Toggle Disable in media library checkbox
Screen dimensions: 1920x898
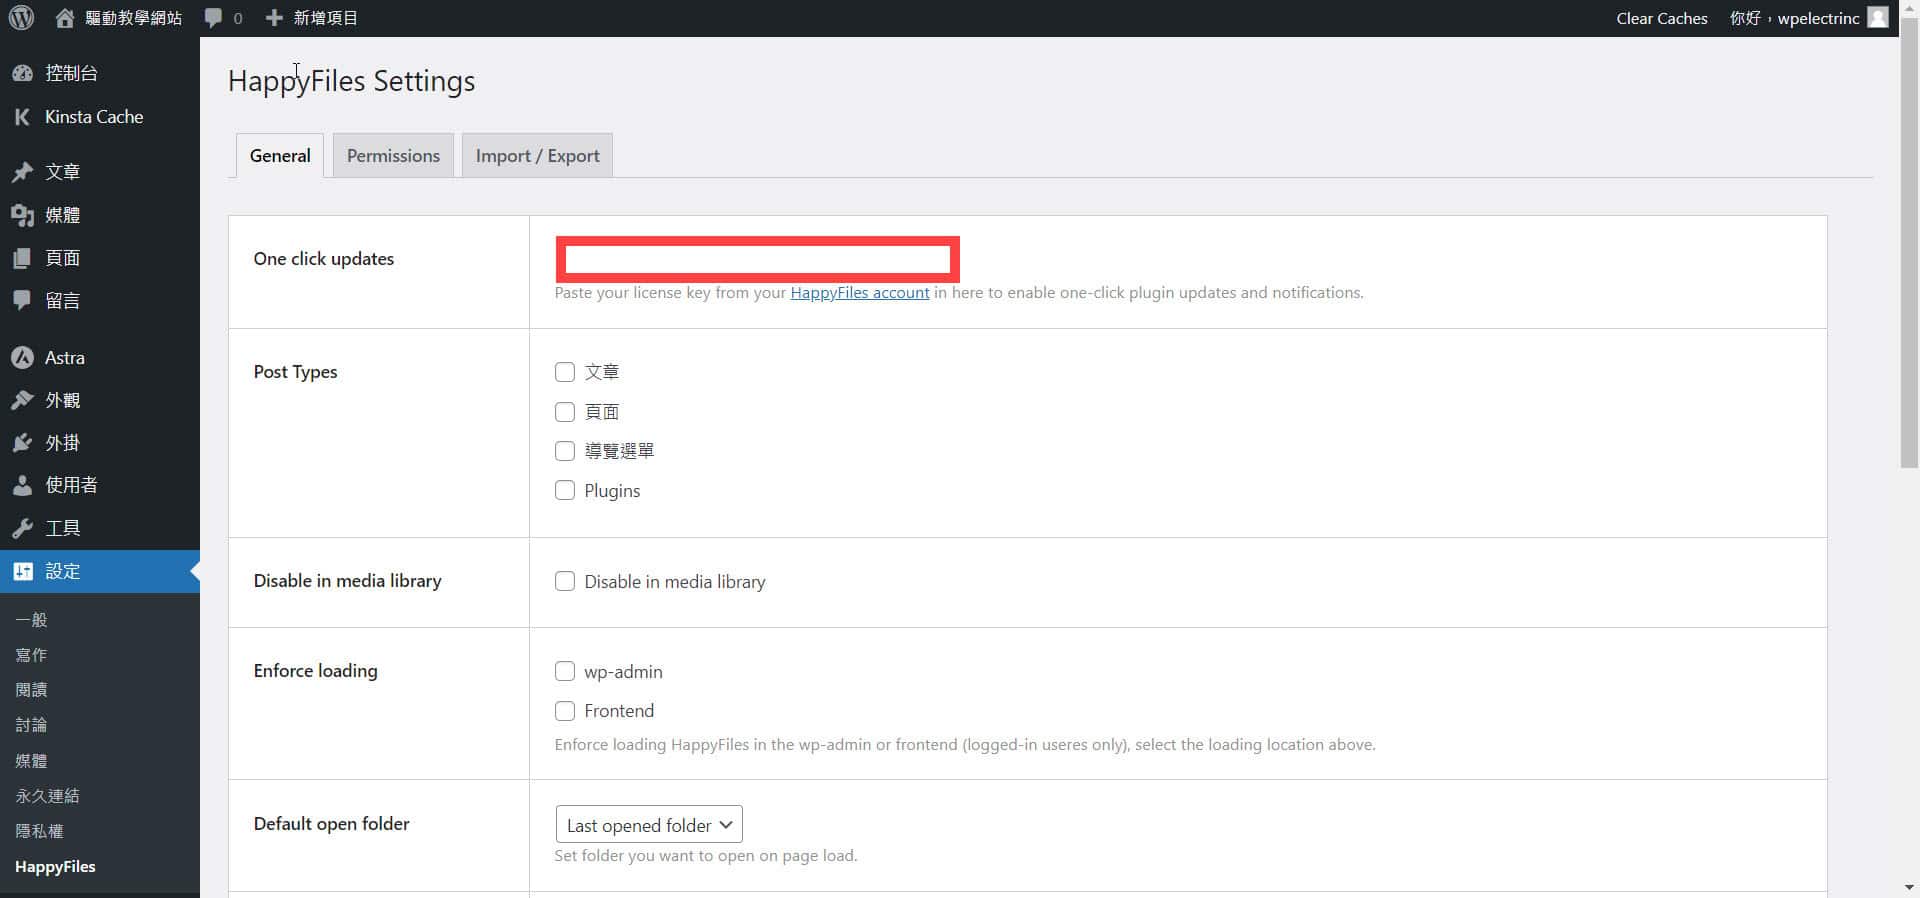[565, 581]
